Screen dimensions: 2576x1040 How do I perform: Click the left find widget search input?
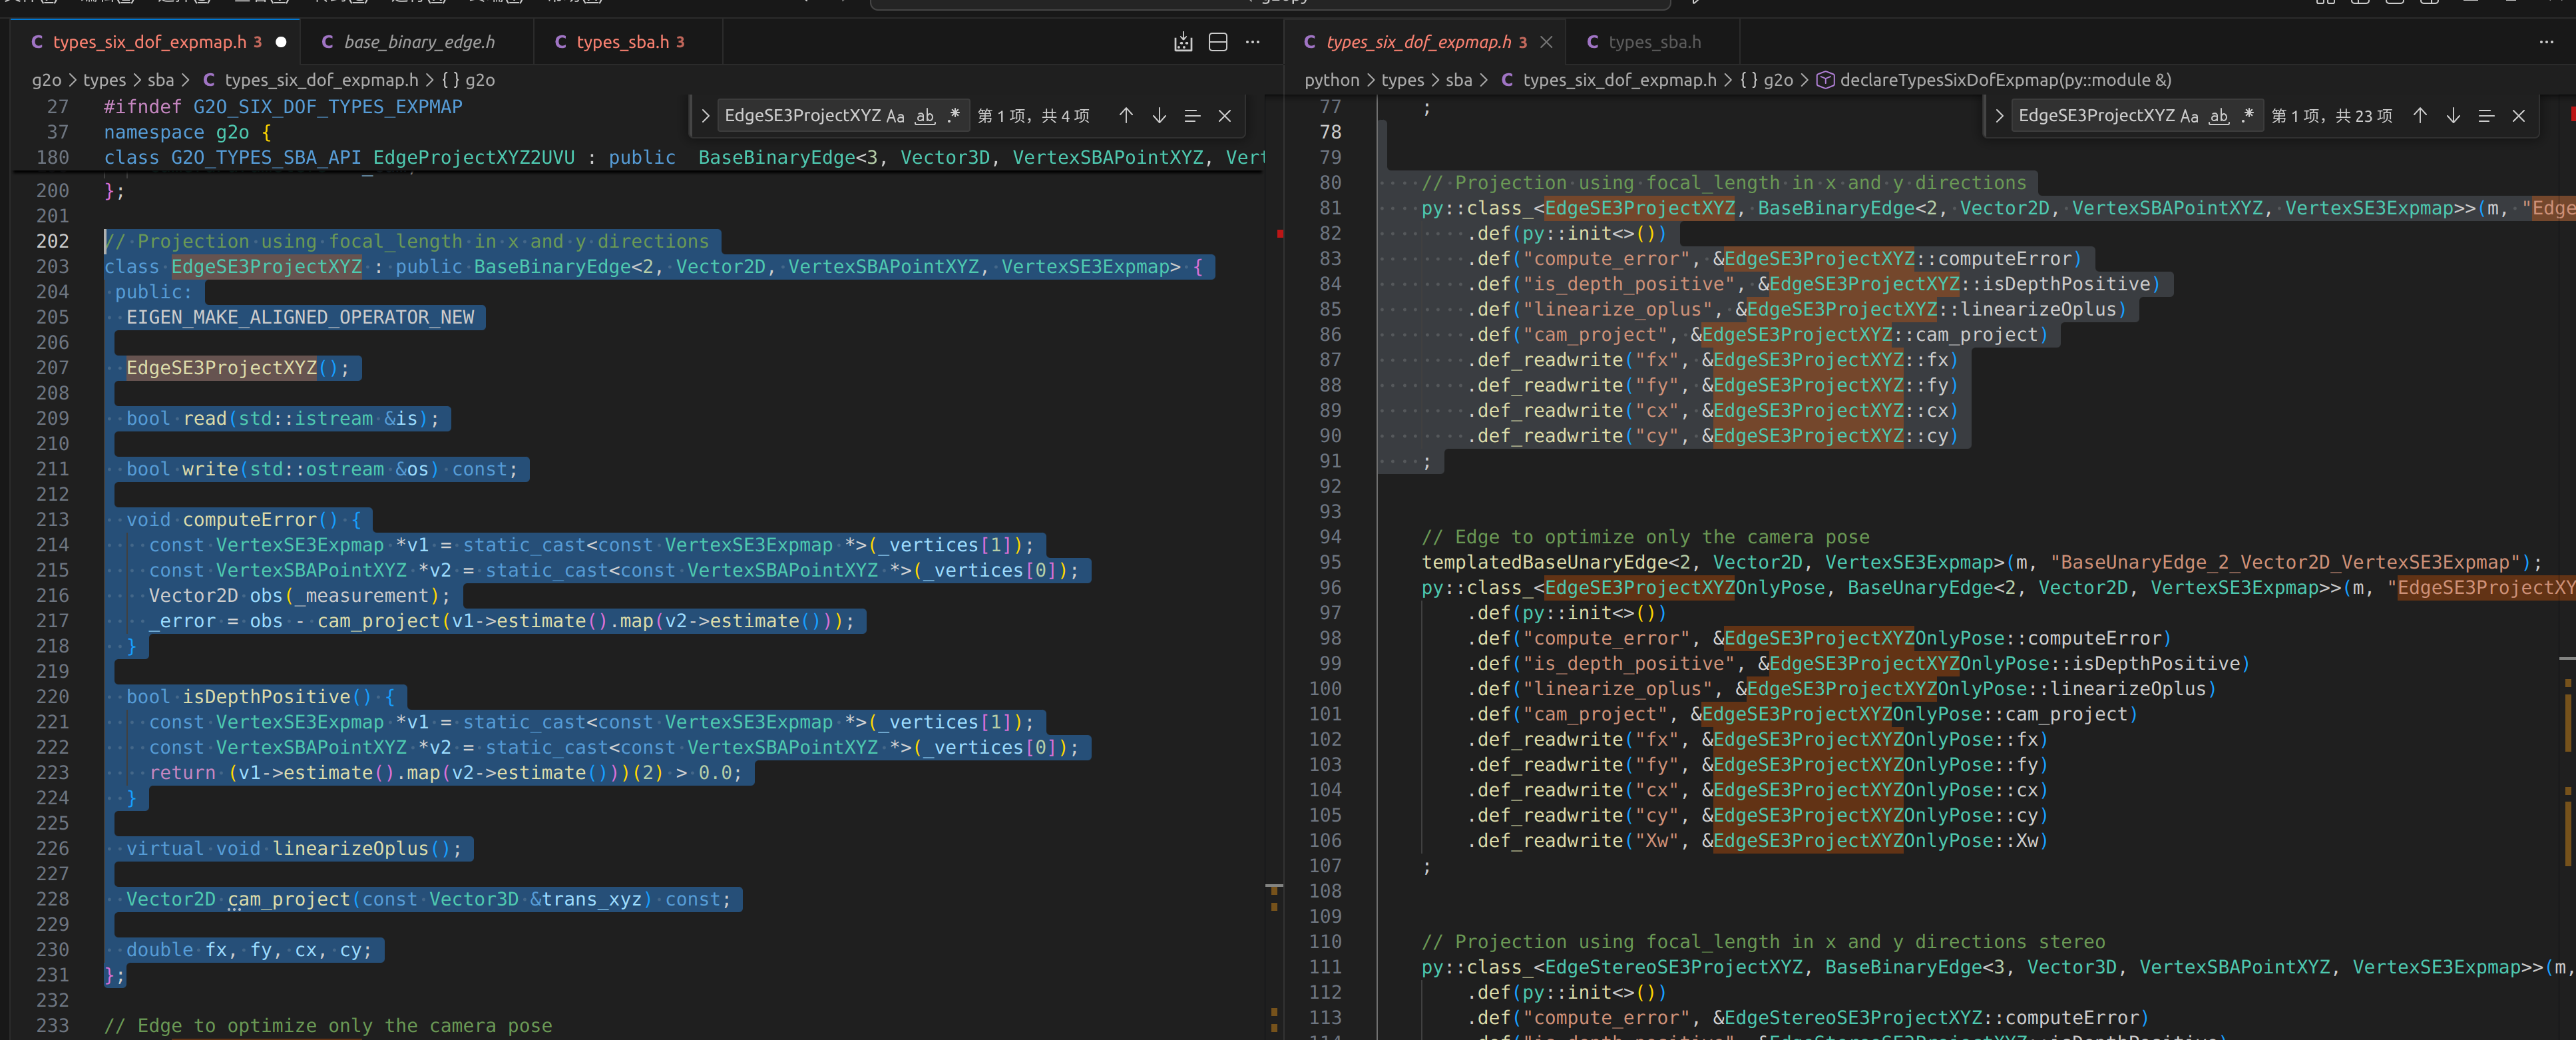tap(800, 116)
